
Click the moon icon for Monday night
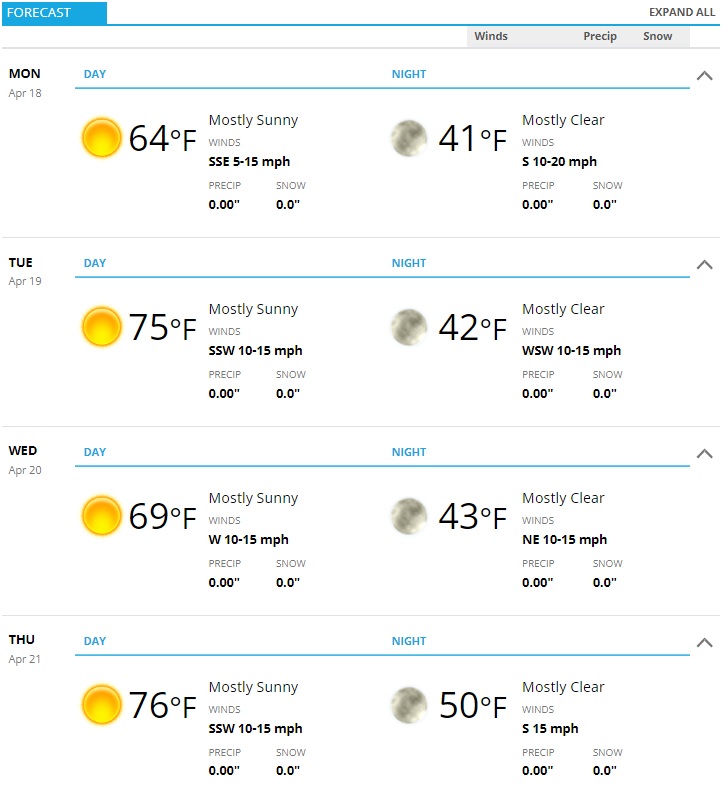(409, 138)
